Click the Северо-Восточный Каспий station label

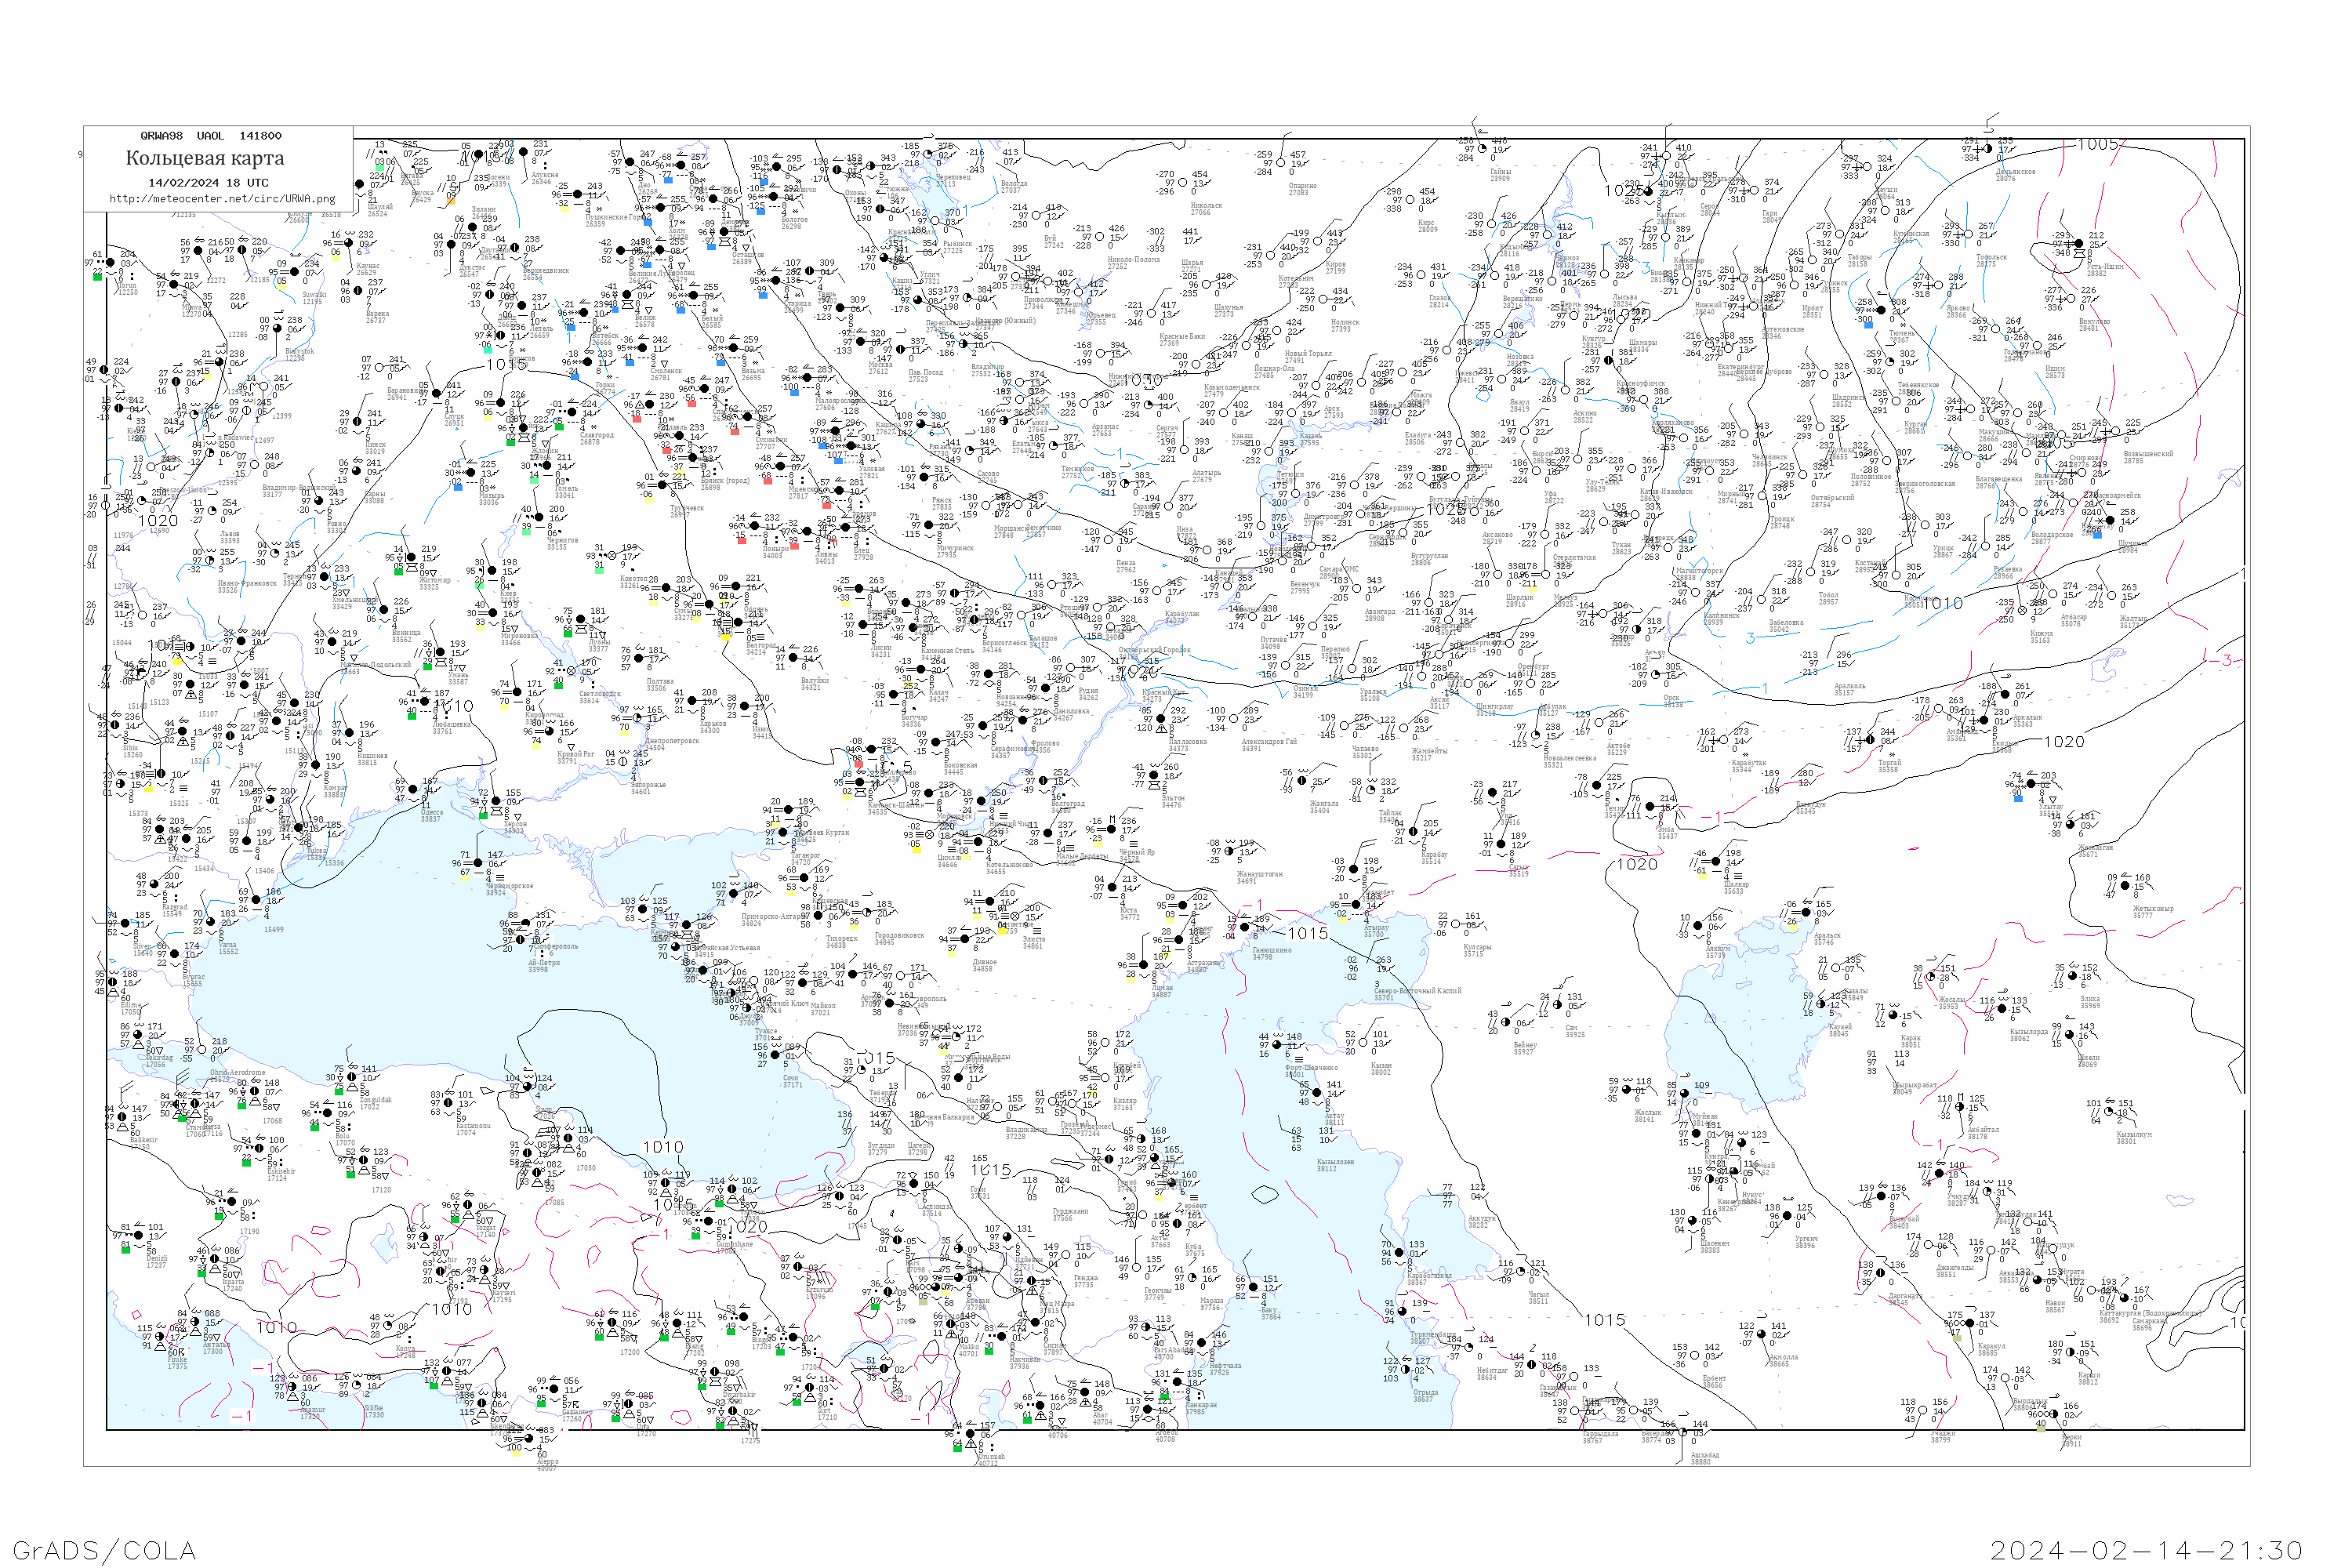[1417, 991]
